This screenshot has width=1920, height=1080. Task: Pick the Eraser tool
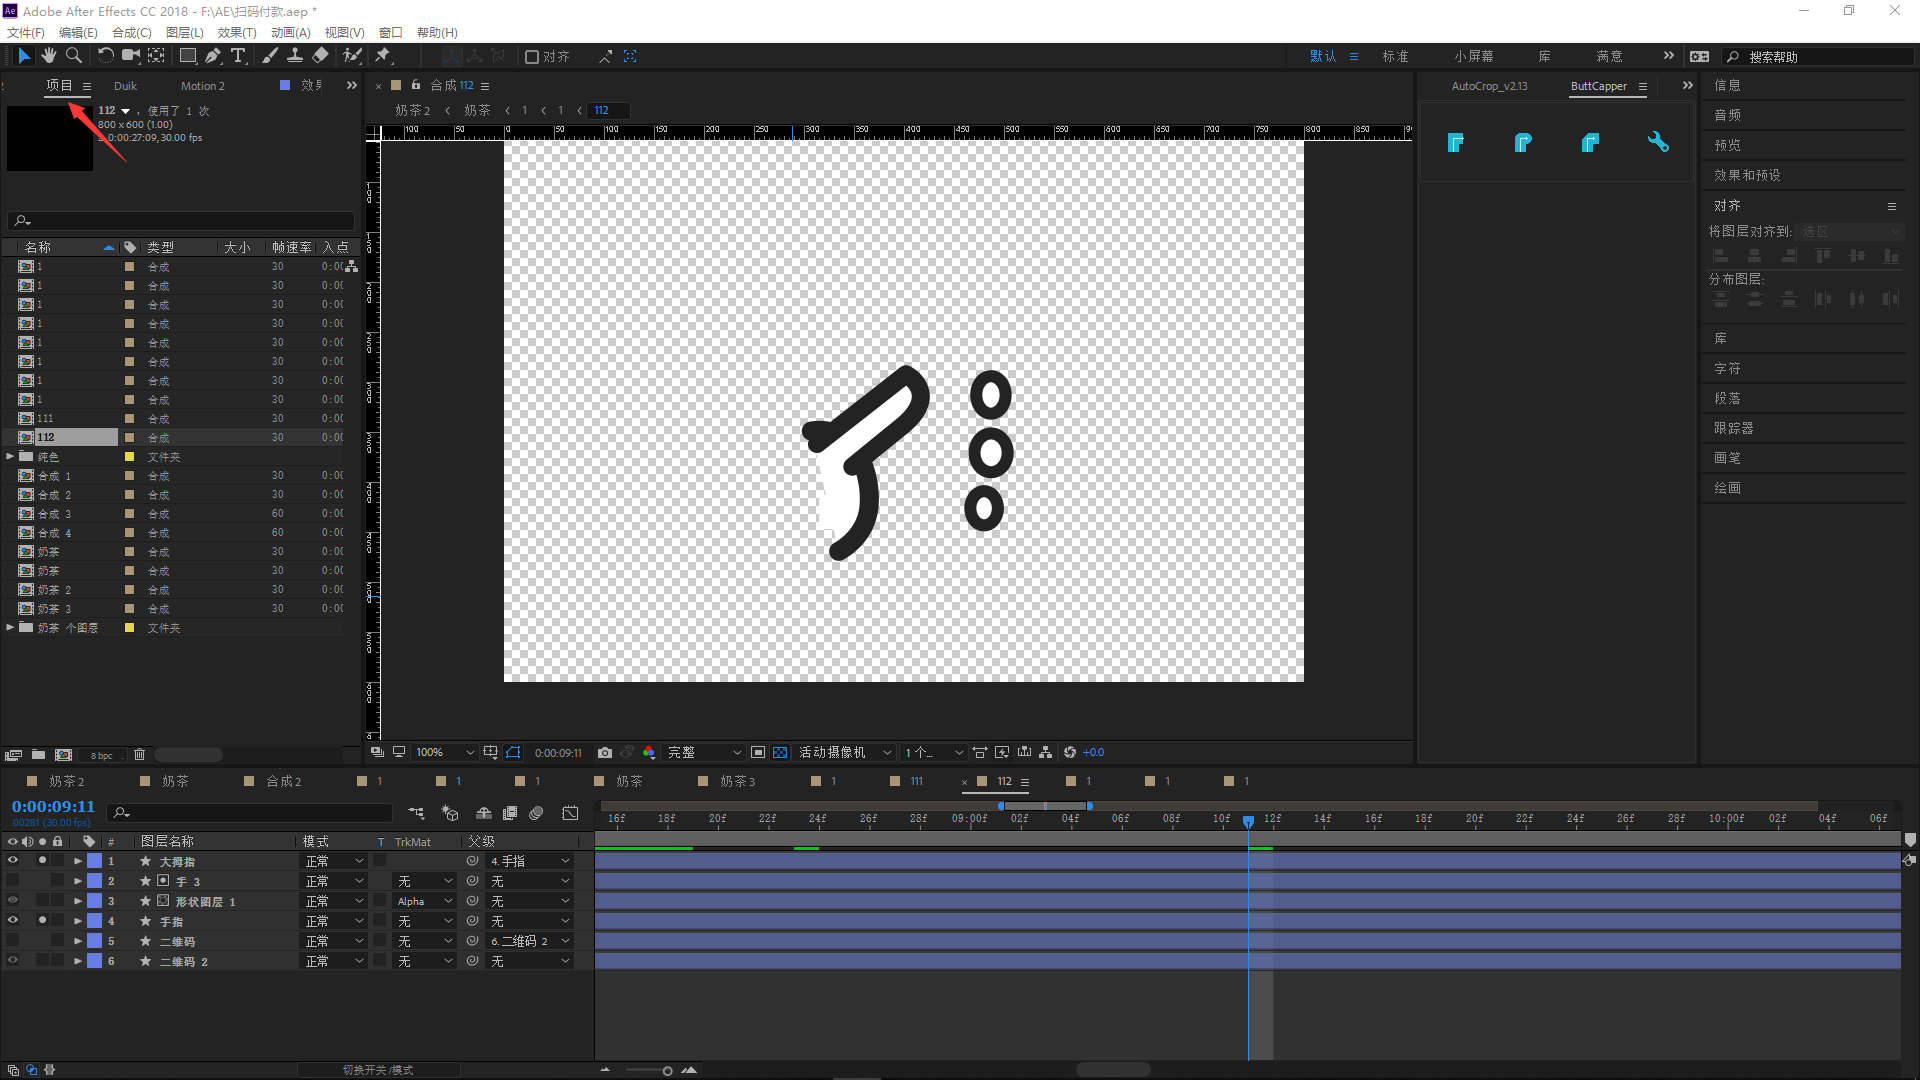(320, 56)
